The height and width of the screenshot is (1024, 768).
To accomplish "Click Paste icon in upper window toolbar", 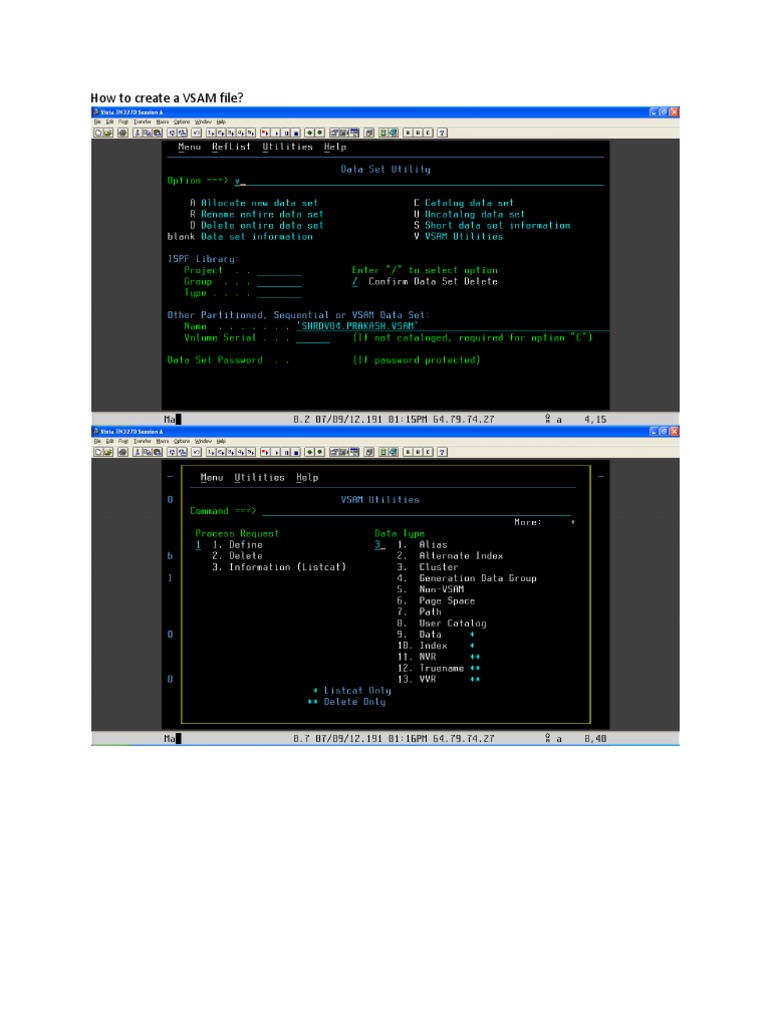I will (x=157, y=133).
